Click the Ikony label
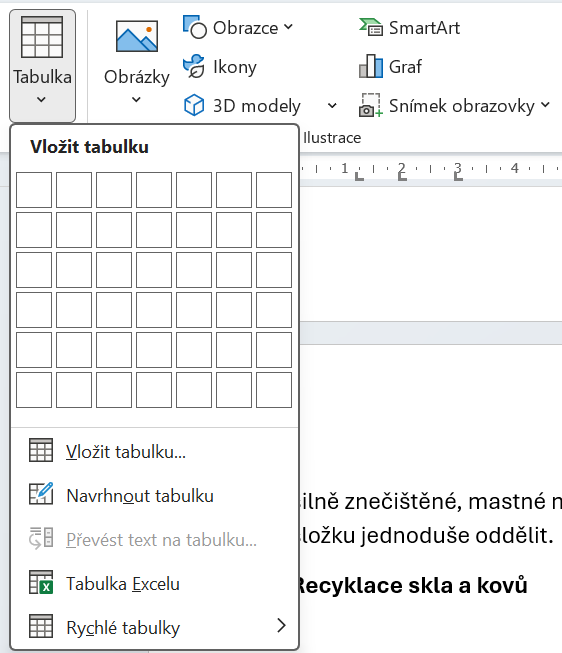 (x=235, y=67)
